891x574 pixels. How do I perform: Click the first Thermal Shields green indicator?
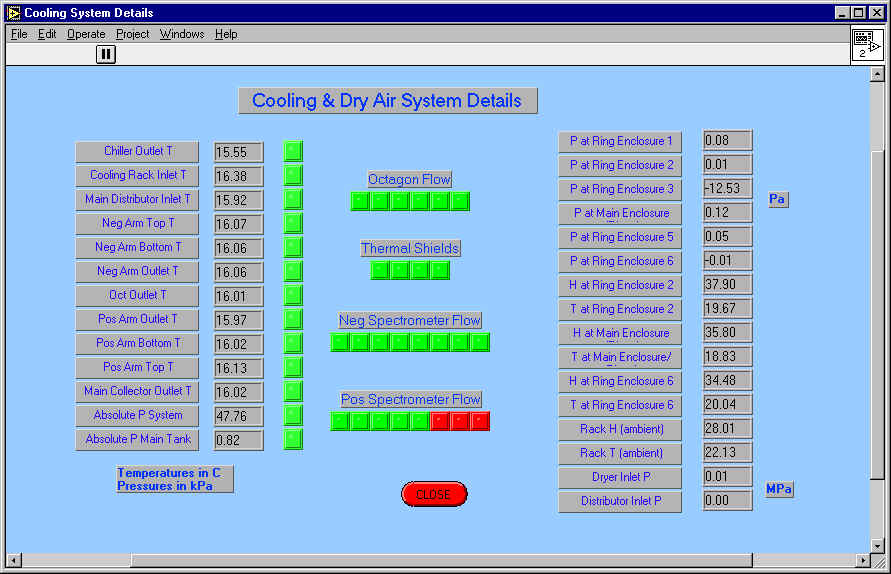point(380,271)
